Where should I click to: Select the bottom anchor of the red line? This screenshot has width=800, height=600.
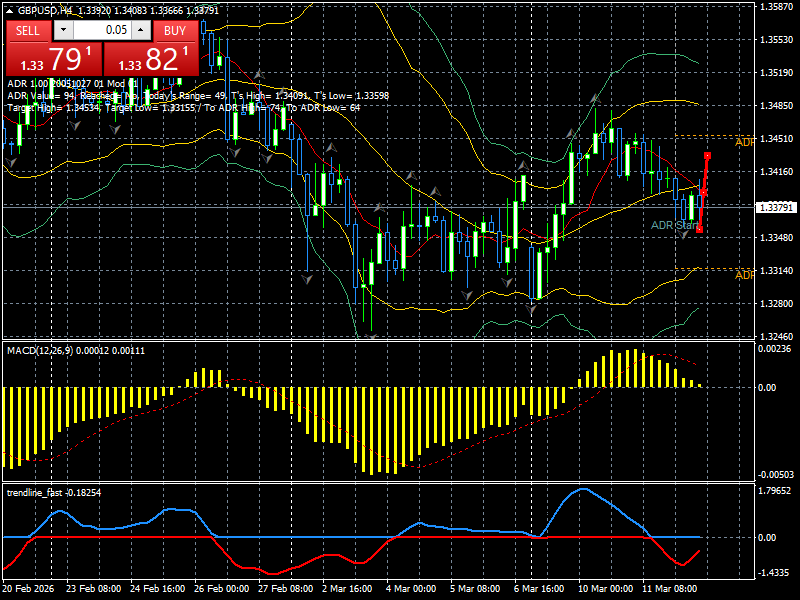(699, 230)
